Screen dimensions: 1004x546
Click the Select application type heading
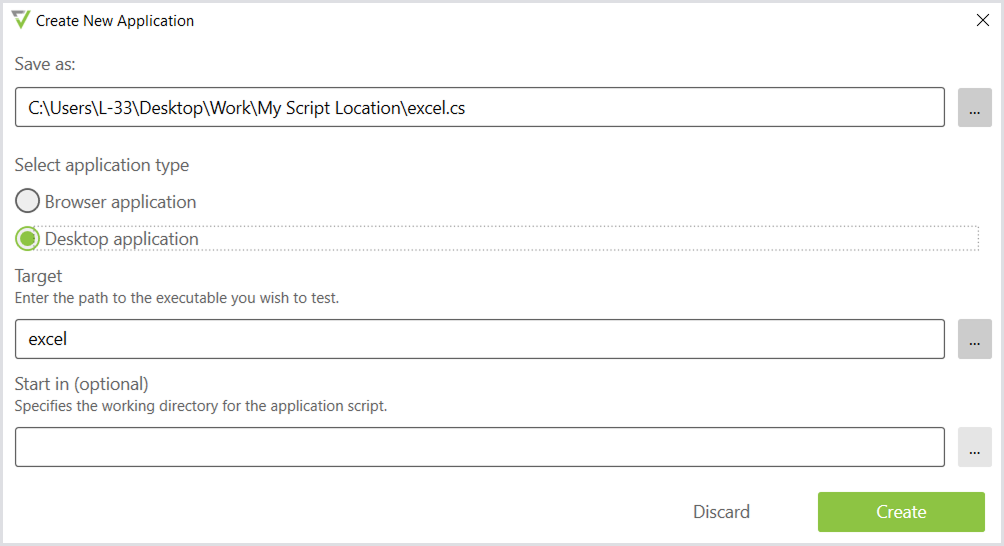click(102, 165)
